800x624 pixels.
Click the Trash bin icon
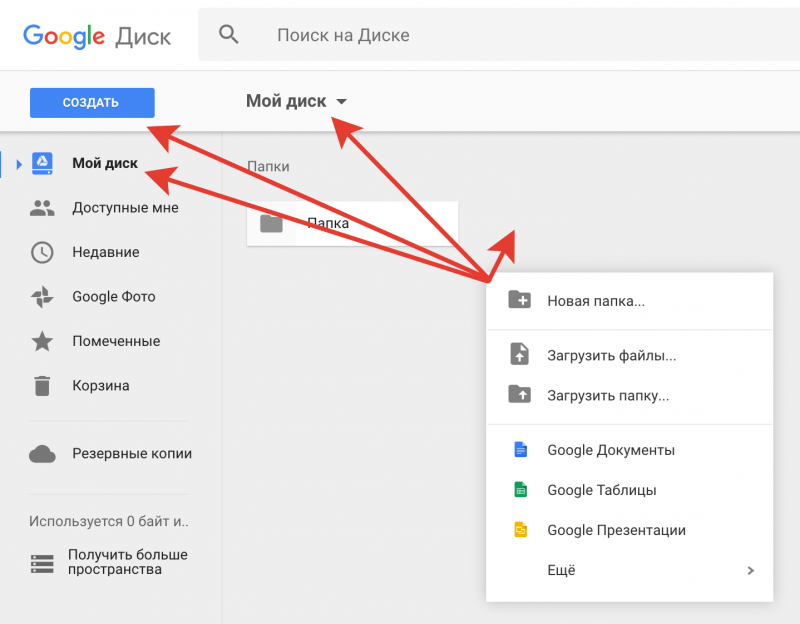pos(42,385)
